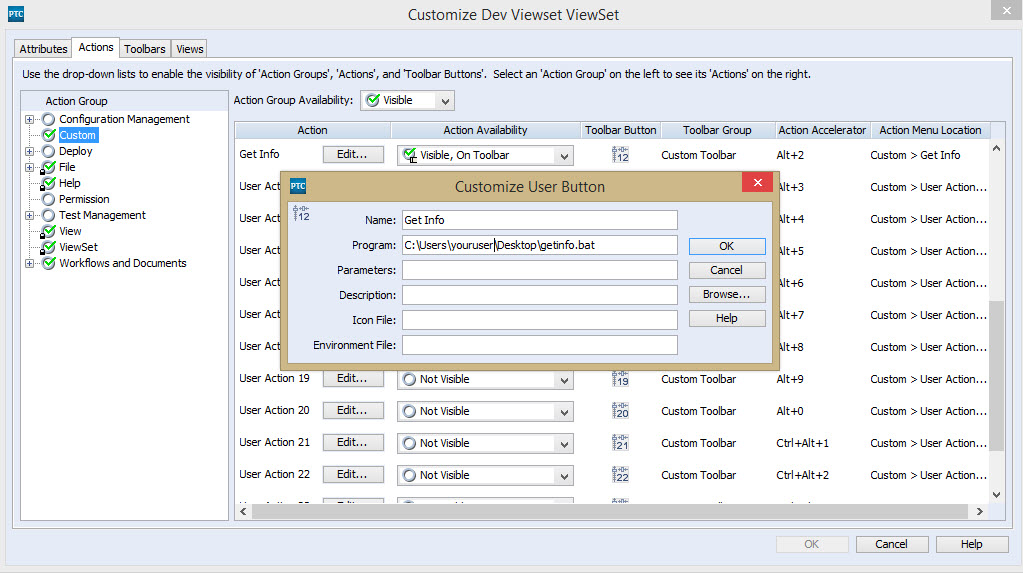Click OK in Customize User Button dialog
The image size is (1023, 573).
(727, 246)
